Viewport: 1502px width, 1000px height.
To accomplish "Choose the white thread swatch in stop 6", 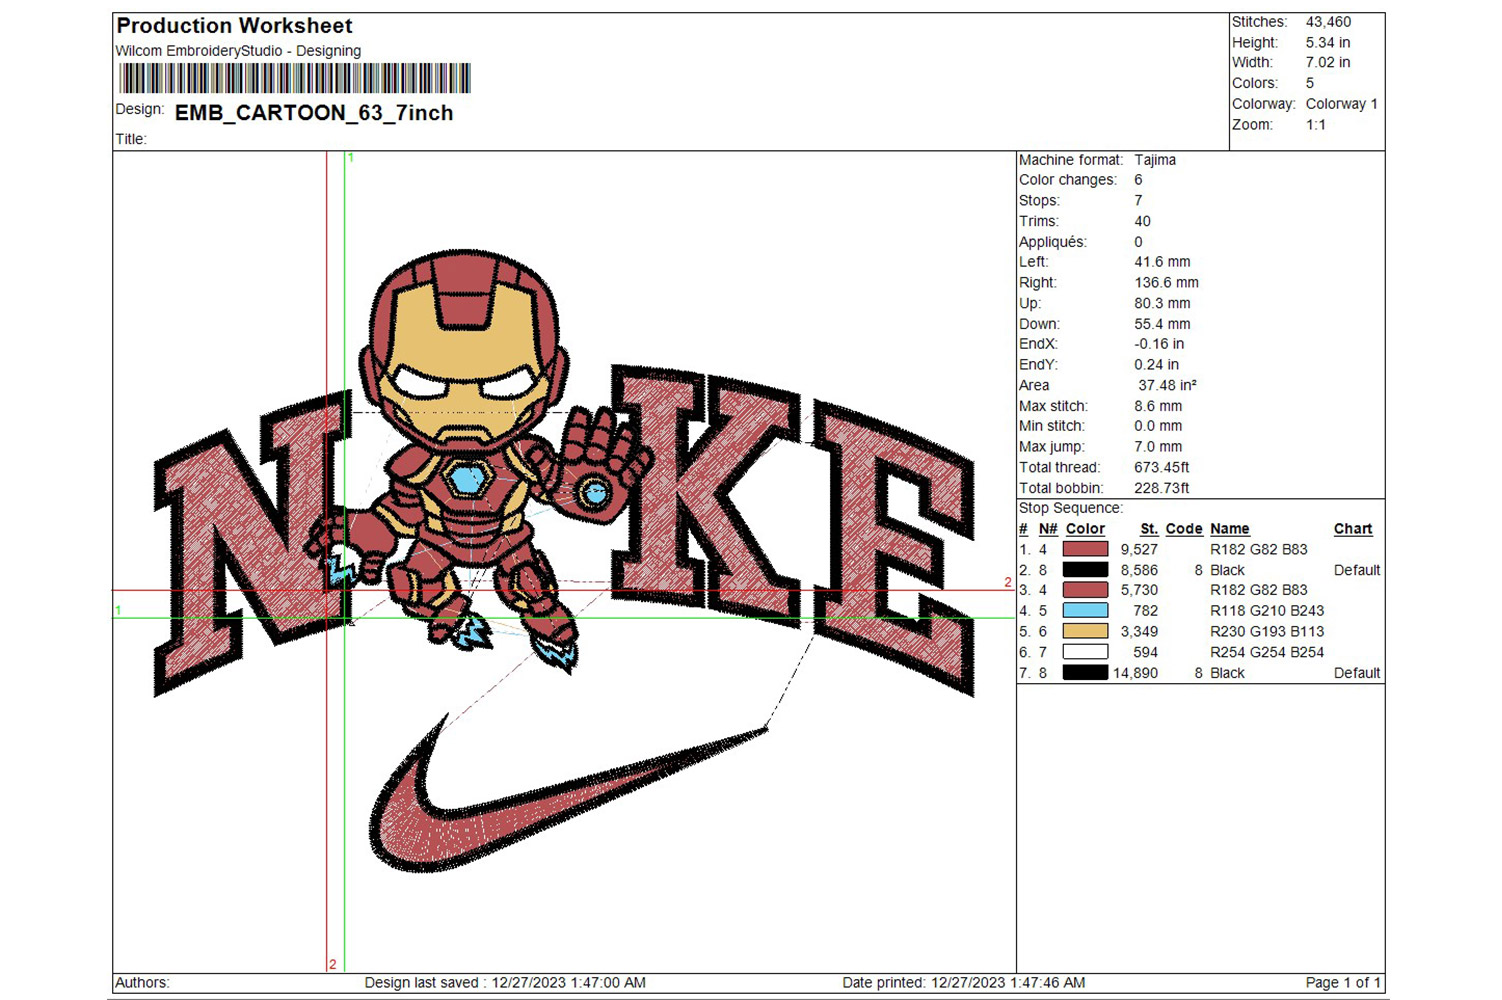I will pyautogui.click(x=1085, y=652).
